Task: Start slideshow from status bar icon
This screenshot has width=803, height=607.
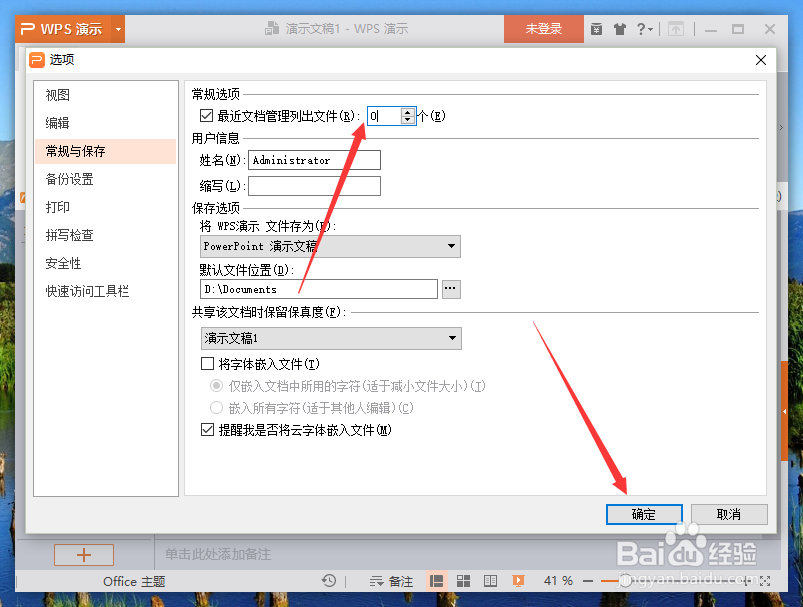Action: pyautogui.click(x=518, y=581)
